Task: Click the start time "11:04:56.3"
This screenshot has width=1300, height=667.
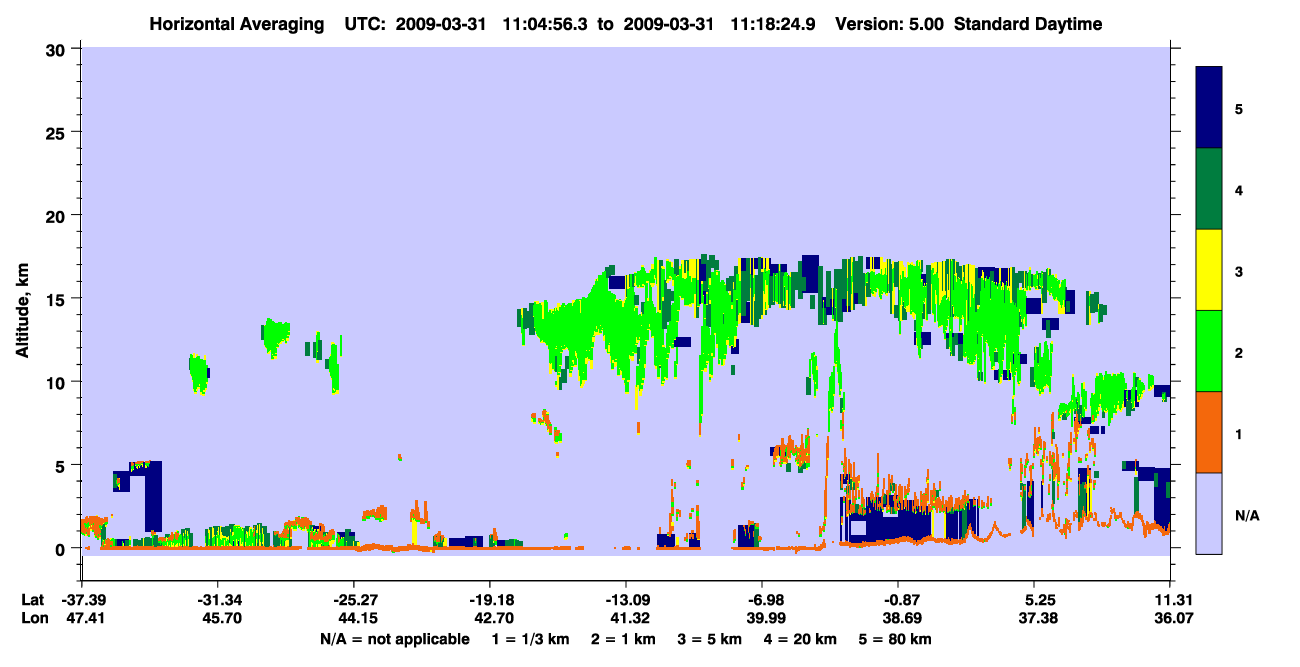Action: click(x=547, y=24)
